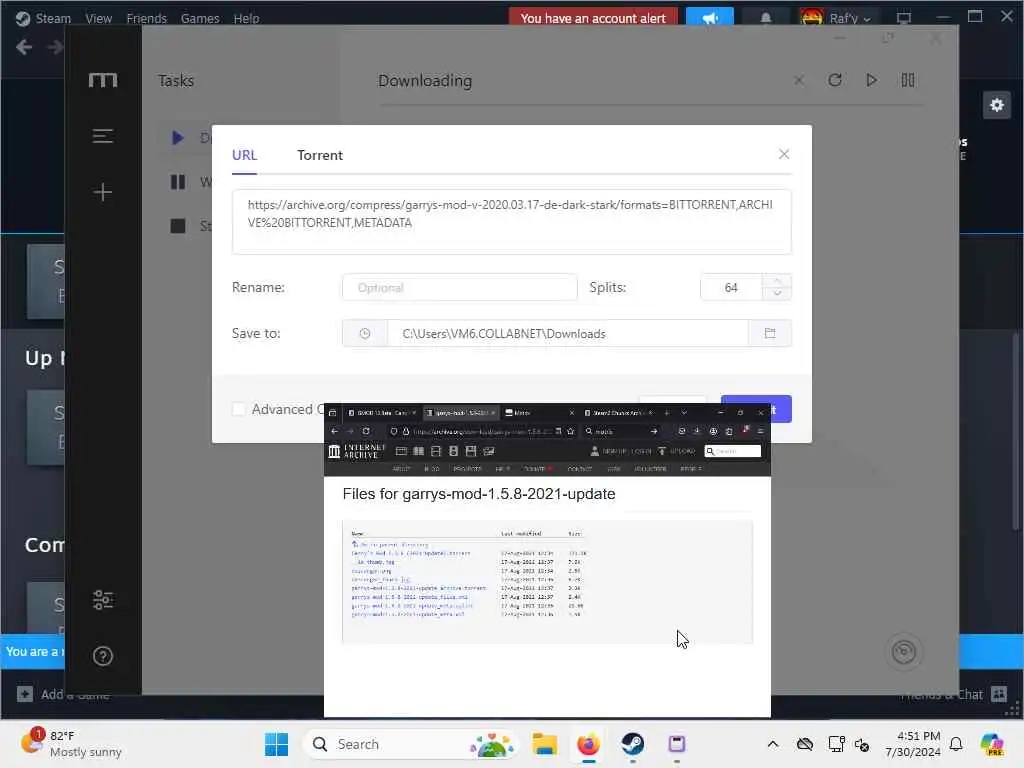The width and height of the screenshot is (1024, 768).
Task: Open the Motrix help question-mark icon
Action: tap(103, 656)
